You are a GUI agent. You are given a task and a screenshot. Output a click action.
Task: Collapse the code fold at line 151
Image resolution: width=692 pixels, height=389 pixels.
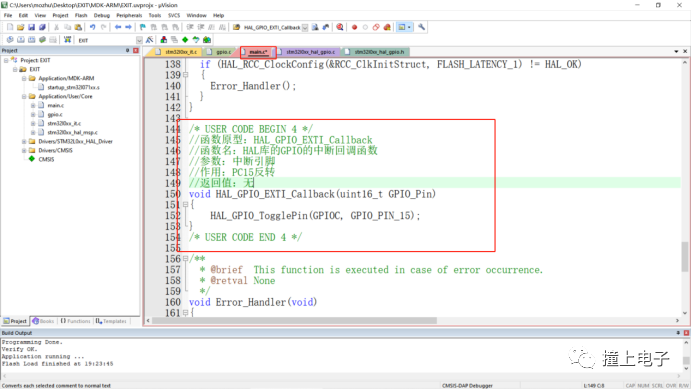pos(185,204)
